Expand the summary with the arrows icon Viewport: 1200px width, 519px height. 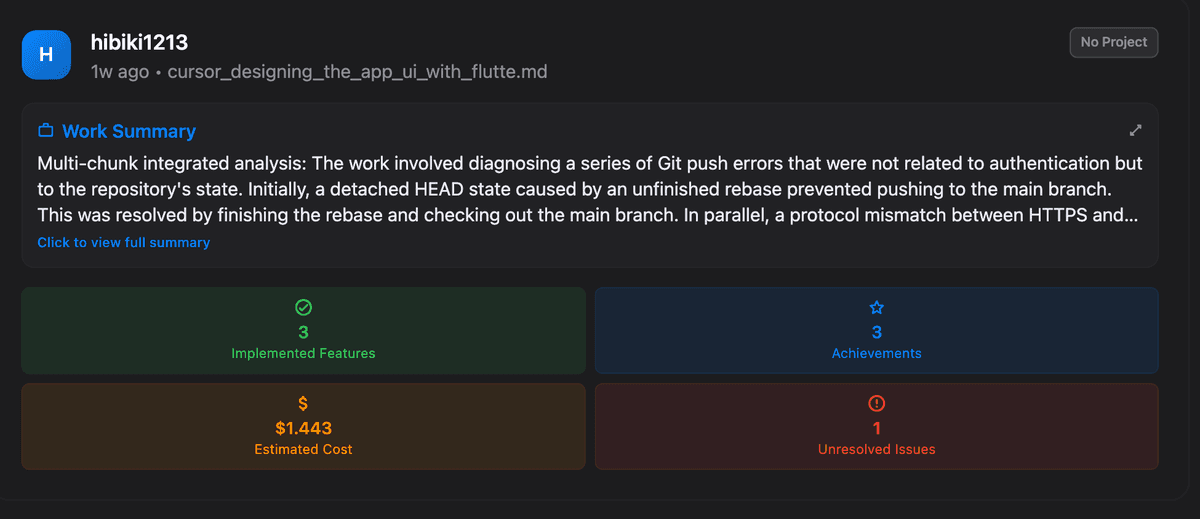click(x=1135, y=130)
